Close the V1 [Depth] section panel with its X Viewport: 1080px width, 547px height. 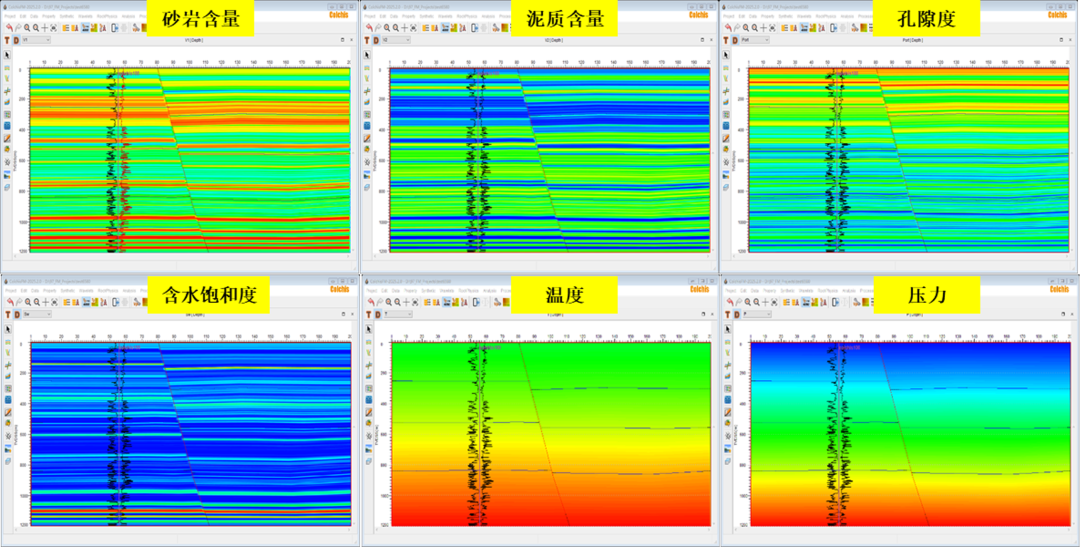tap(353, 41)
